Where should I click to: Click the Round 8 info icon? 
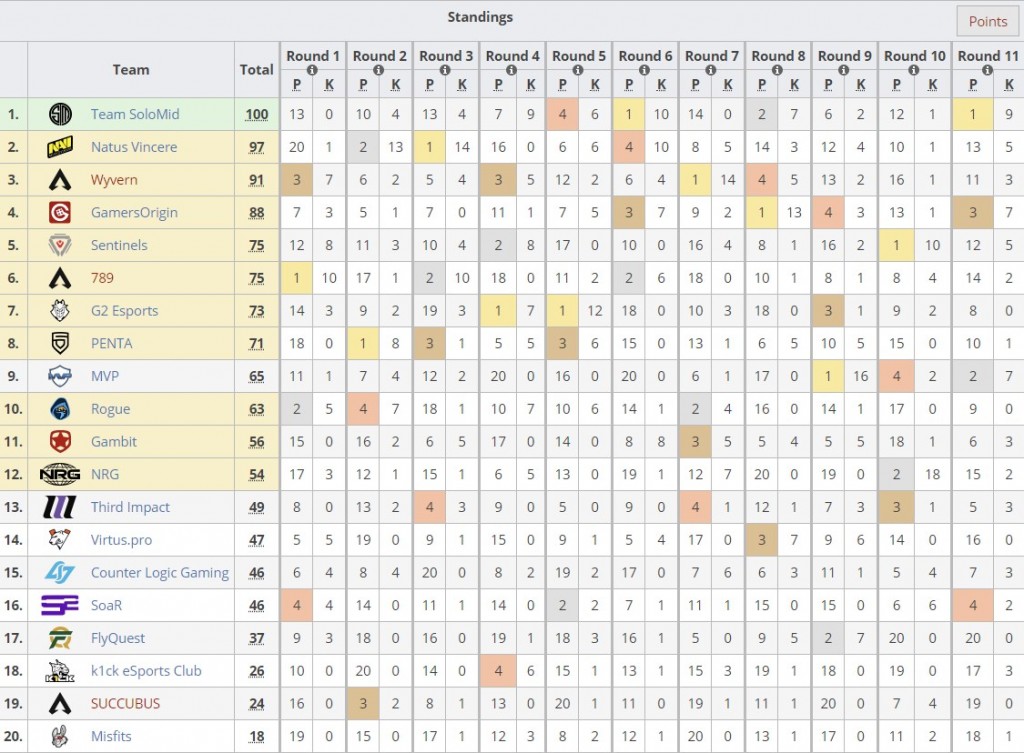[778, 70]
